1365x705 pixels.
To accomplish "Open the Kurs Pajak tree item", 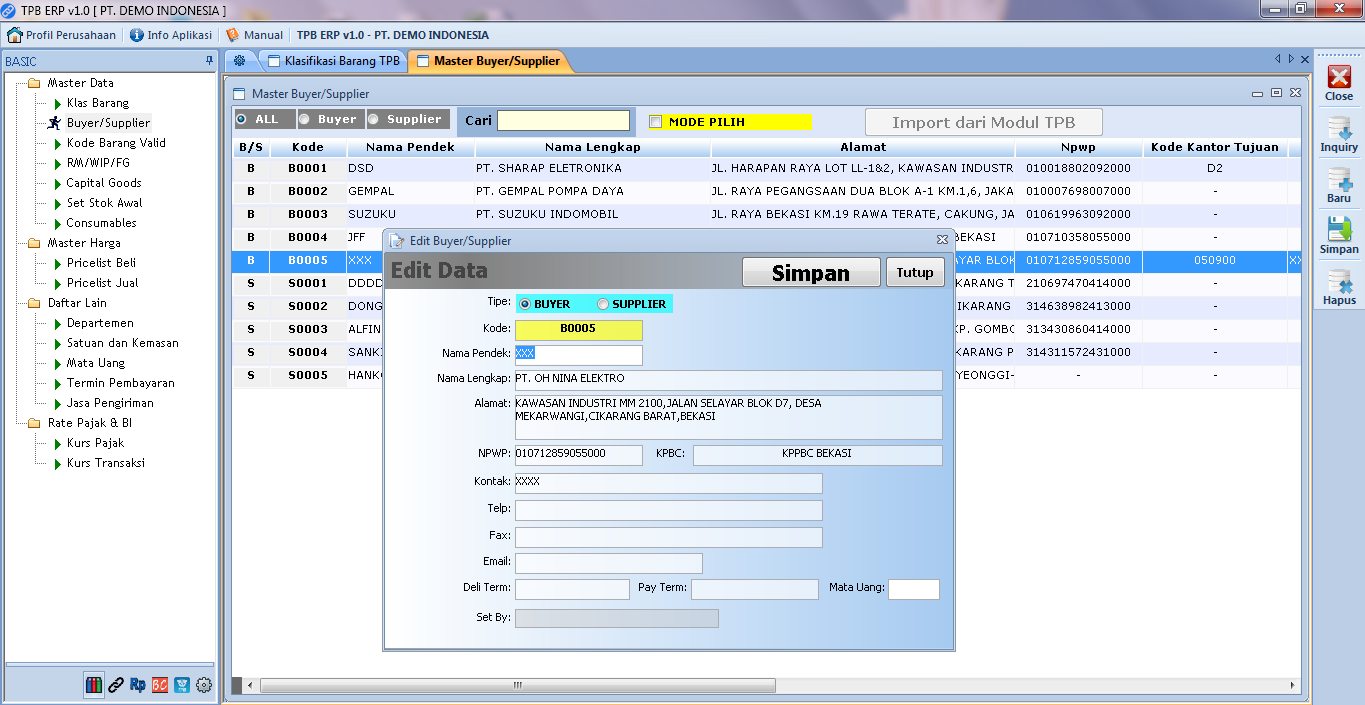I will pos(95,443).
